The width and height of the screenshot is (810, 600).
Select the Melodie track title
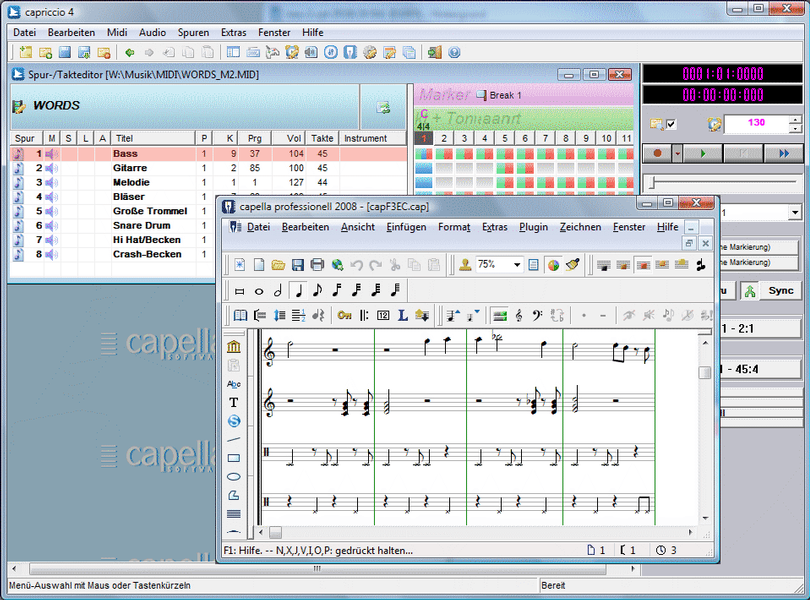pyautogui.click(x=131, y=182)
